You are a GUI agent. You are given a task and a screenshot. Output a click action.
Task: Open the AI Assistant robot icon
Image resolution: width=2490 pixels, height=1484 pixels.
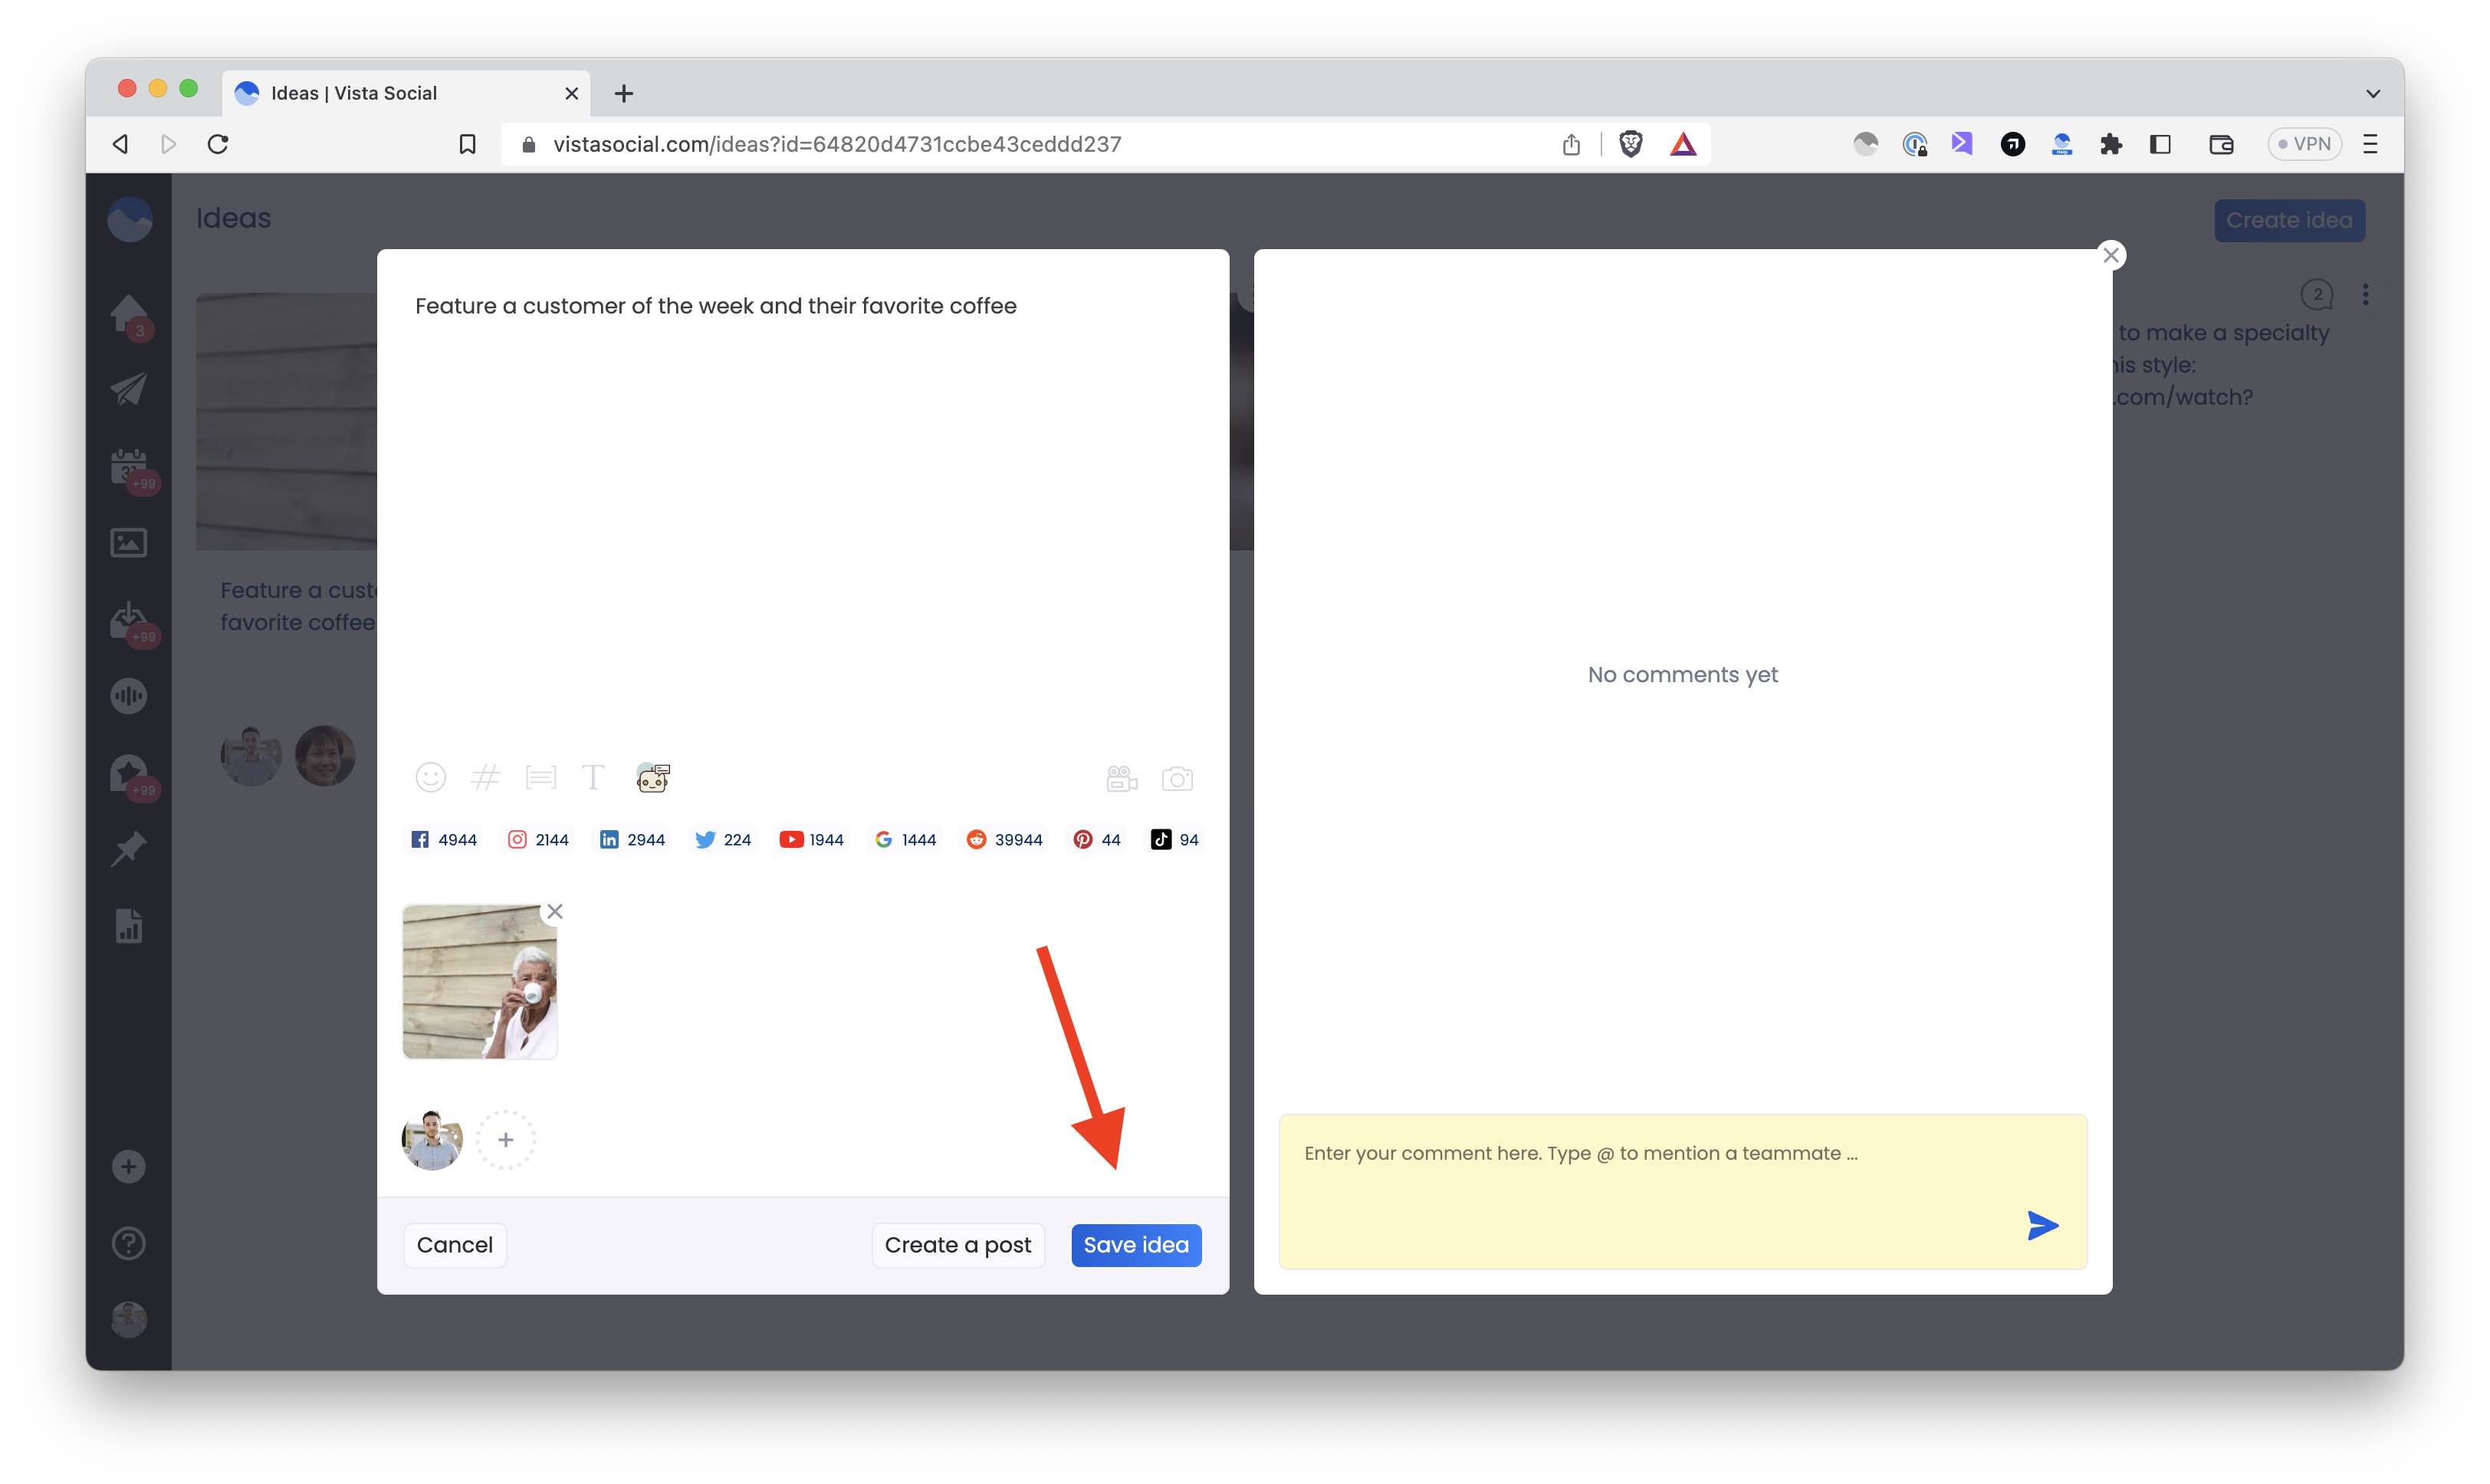point(652,777)
